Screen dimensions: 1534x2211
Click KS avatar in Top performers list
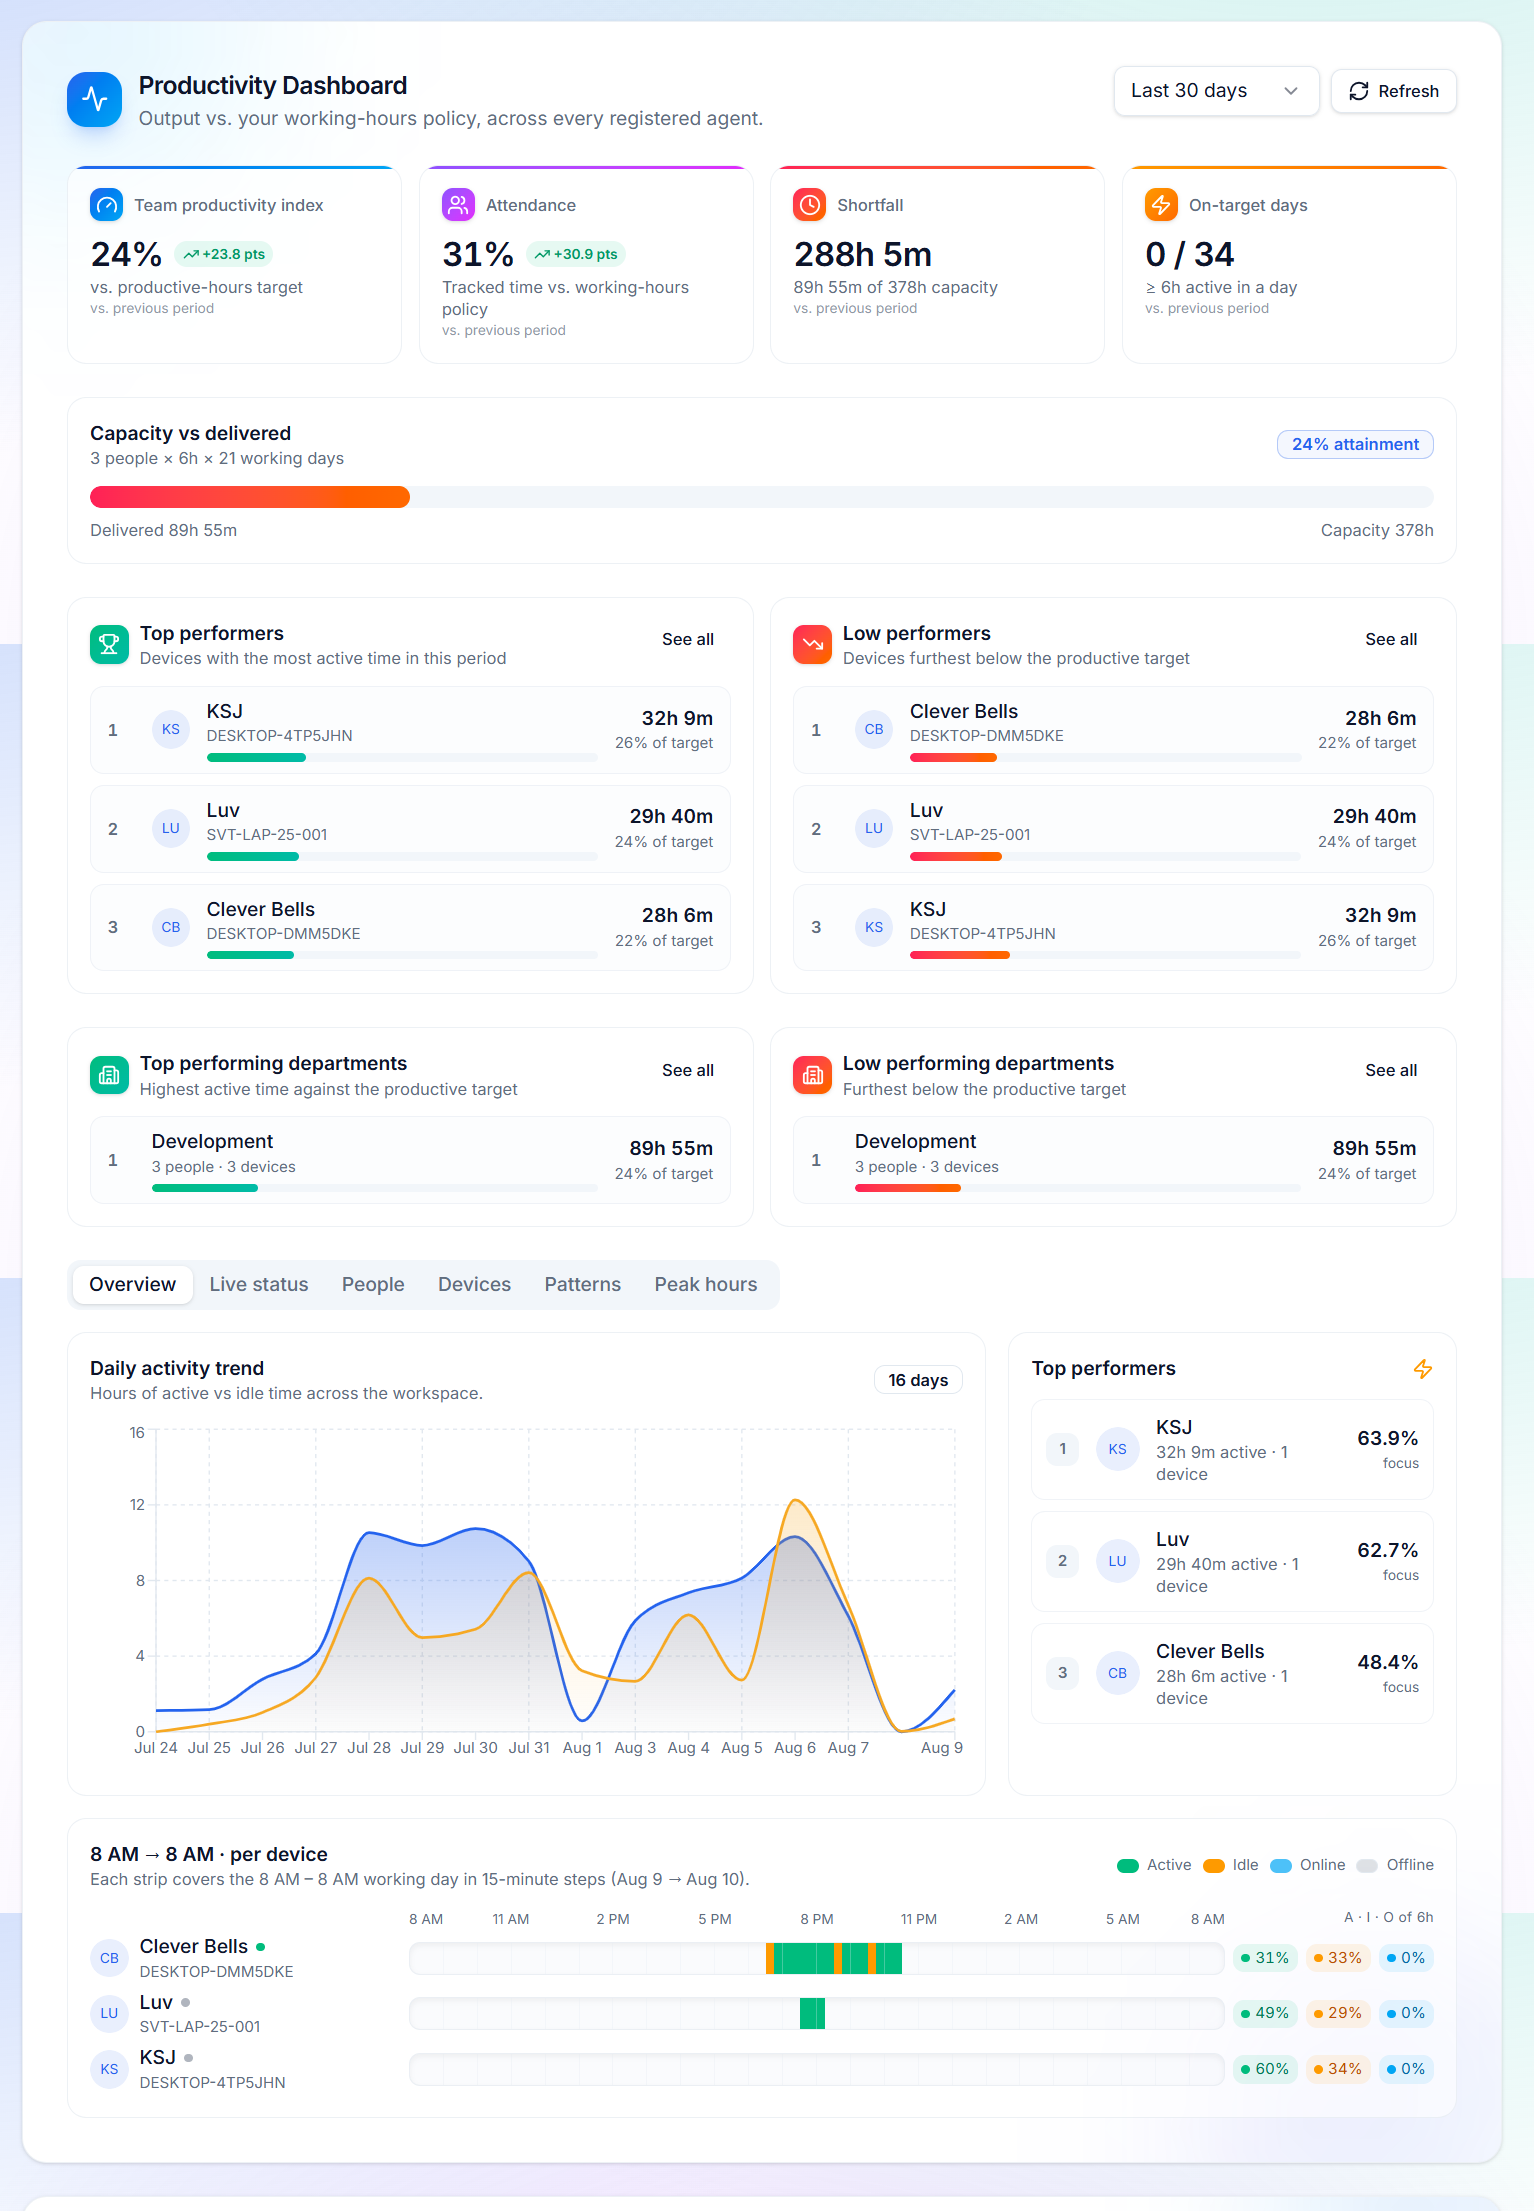click(171, 729)
